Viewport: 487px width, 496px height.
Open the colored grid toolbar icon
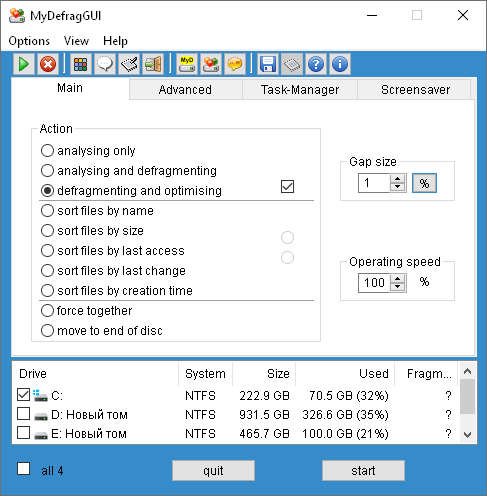[81, 64]
